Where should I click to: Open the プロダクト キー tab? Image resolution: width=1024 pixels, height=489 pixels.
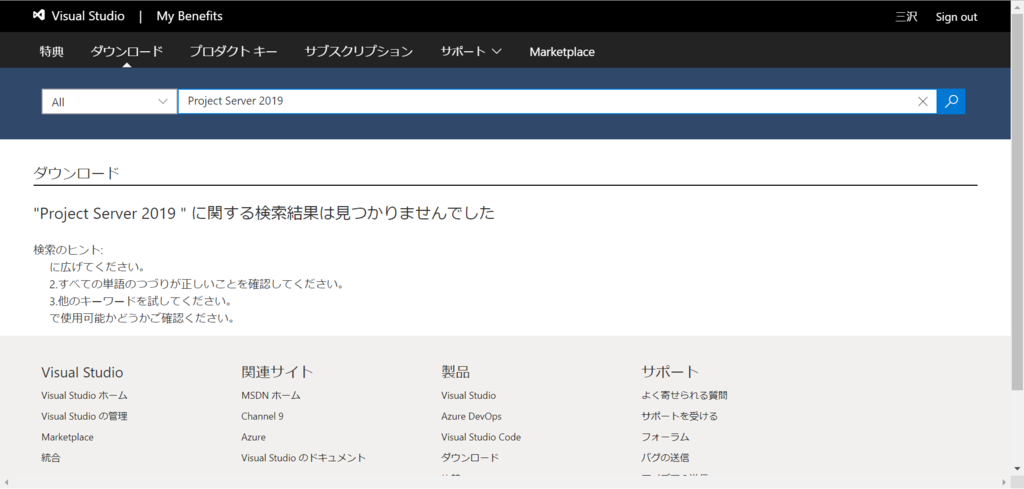[233, 52]
